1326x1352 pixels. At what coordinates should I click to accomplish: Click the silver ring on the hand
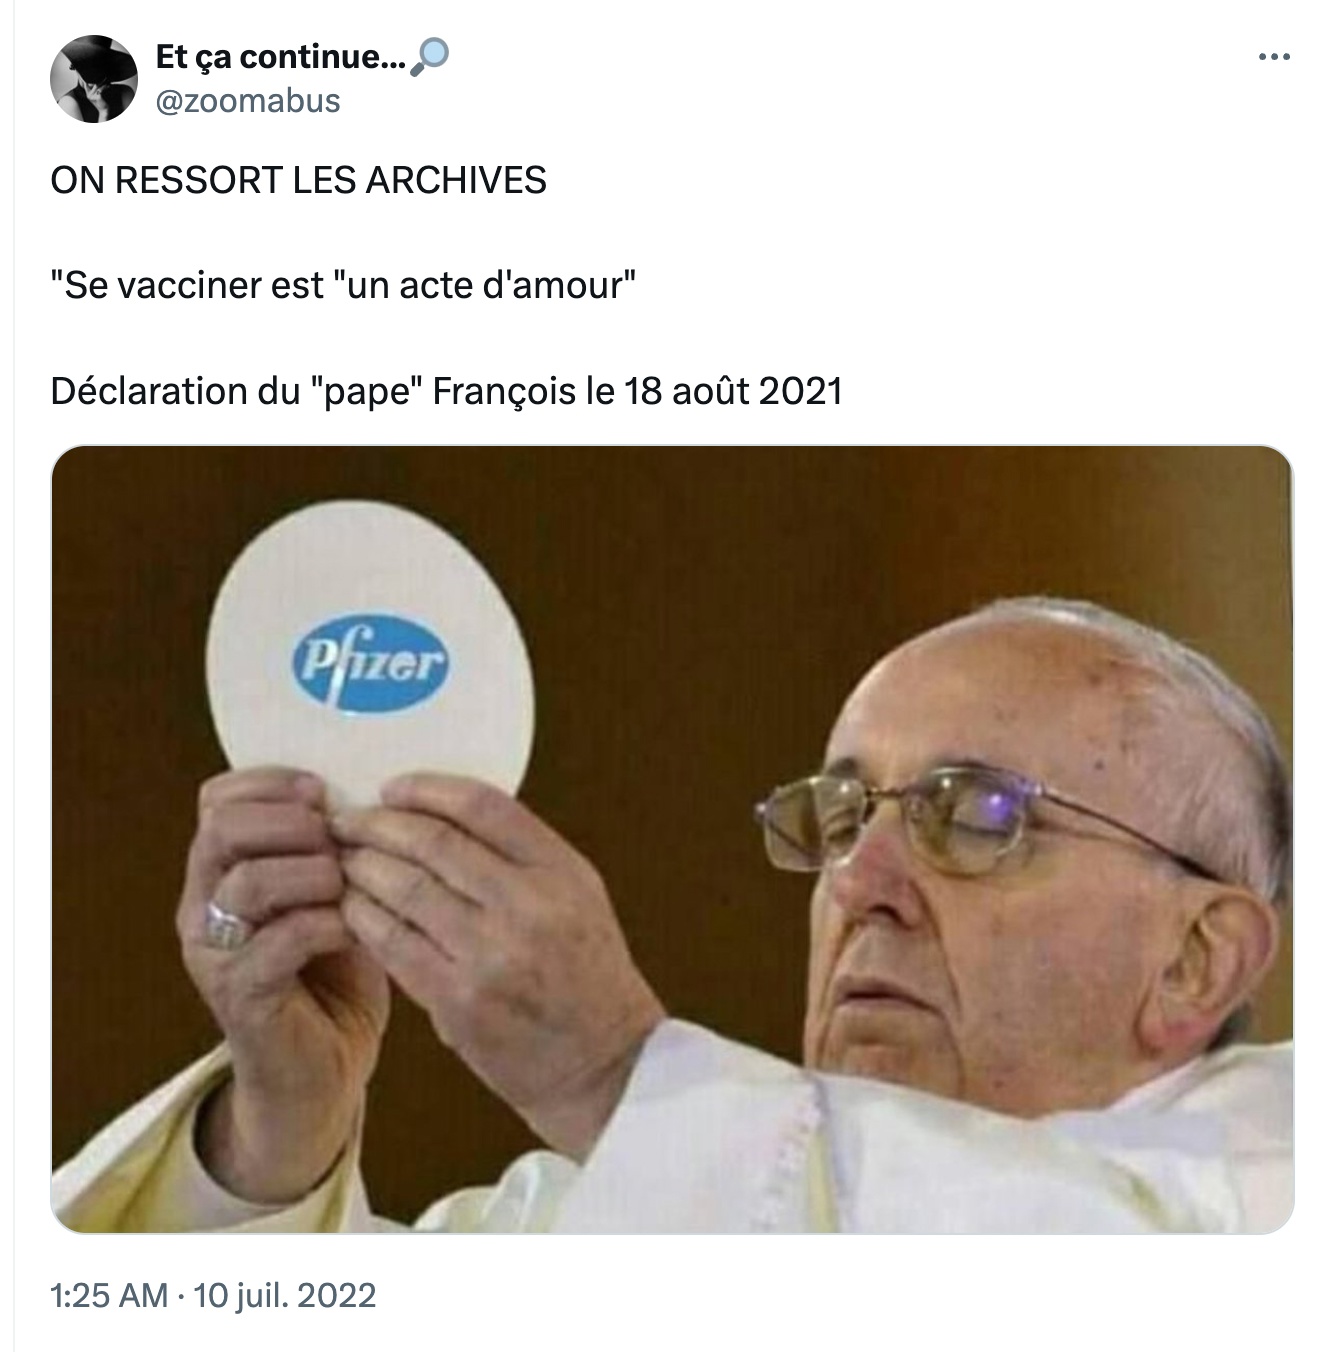(226, 924)
